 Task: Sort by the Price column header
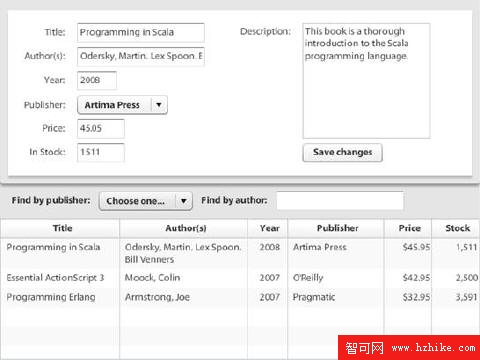tap(408, 228)
